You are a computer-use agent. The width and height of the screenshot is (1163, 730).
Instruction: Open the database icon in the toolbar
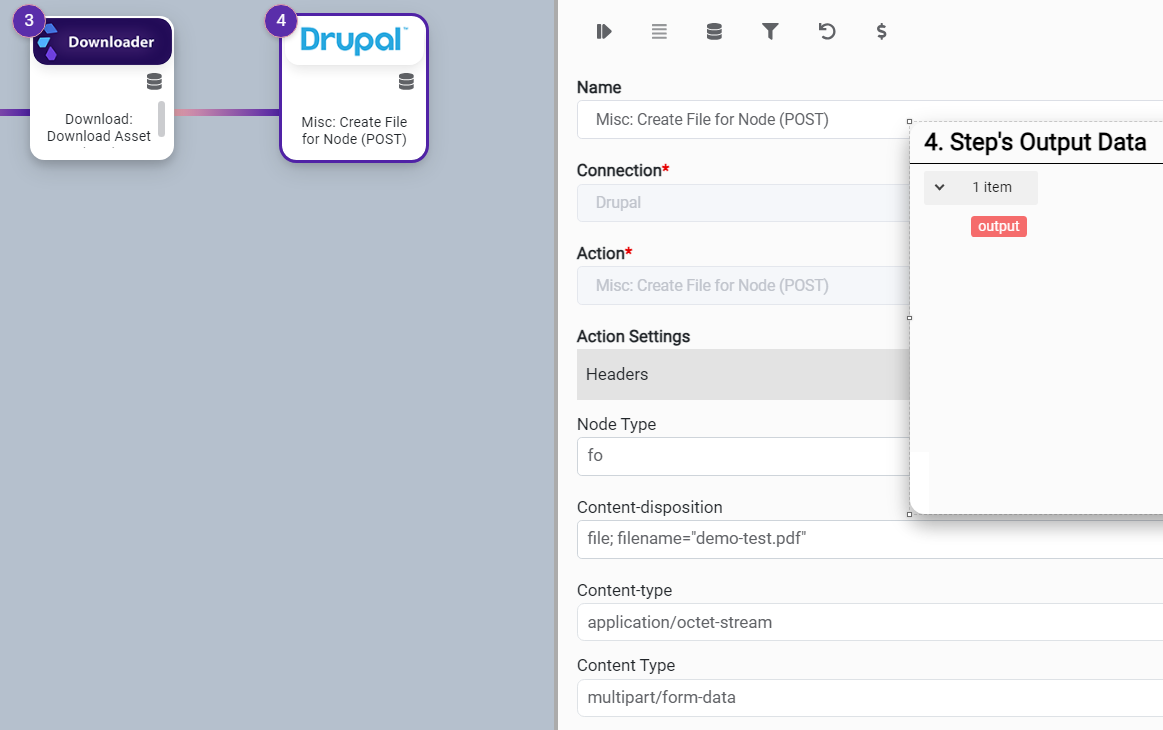[x=714, y=32]
